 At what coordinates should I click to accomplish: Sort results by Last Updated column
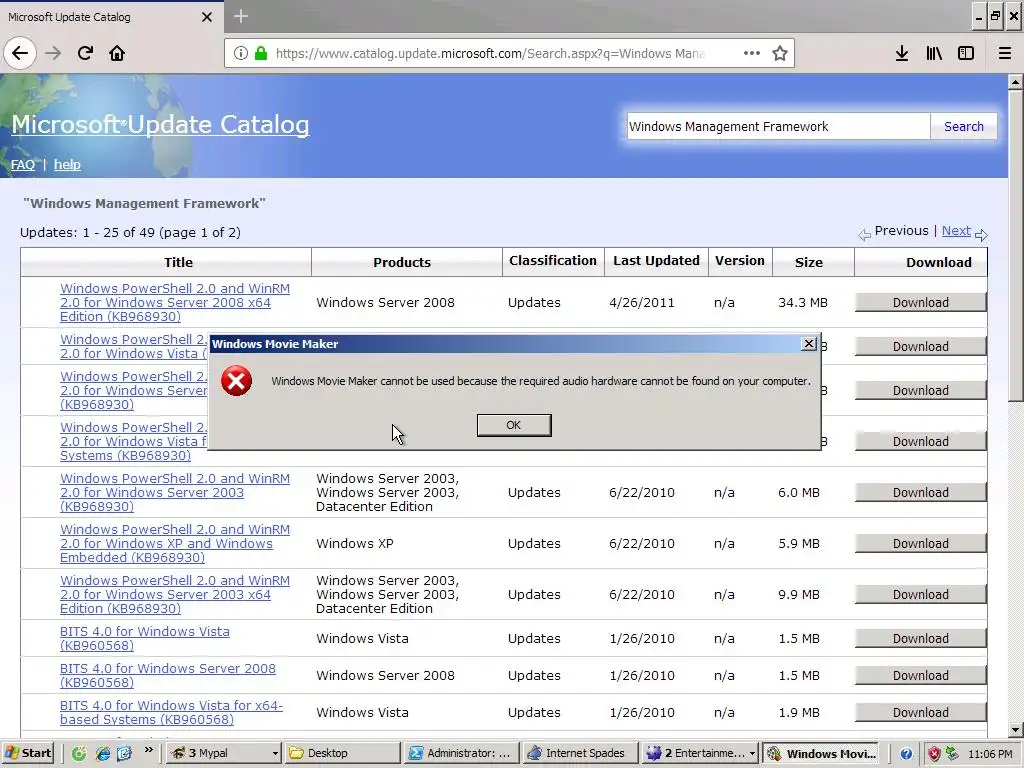(656, 261)
